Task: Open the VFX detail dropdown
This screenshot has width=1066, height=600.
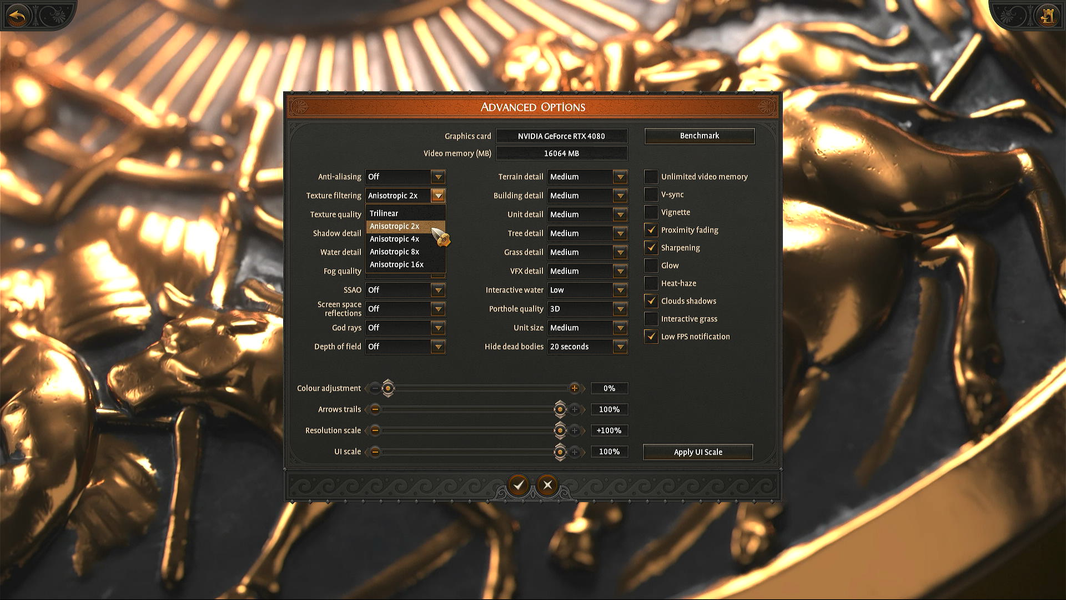Action: coord(587,270)
